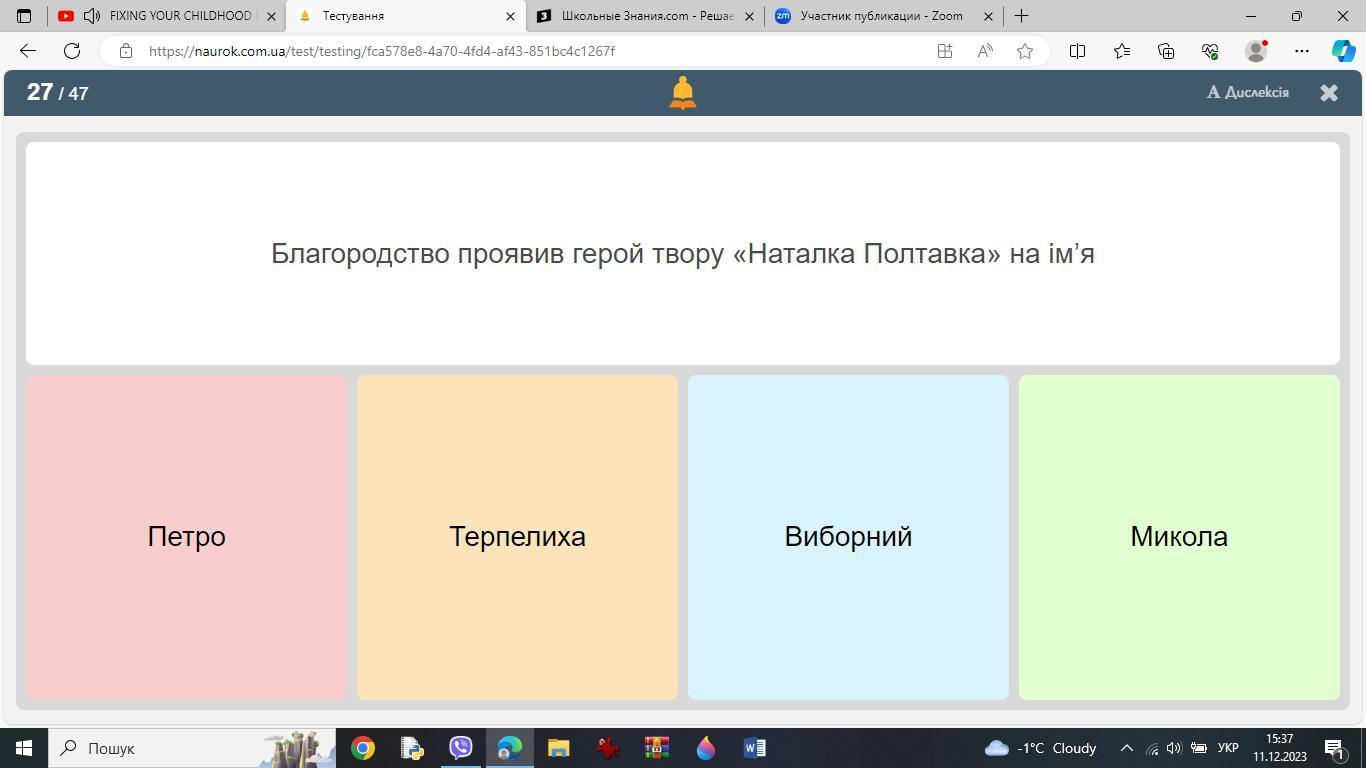Close the YouTube FIXING YOUR CHILDHOOD tab
The height and width of the screenshot is (768, 1366).
271,16
